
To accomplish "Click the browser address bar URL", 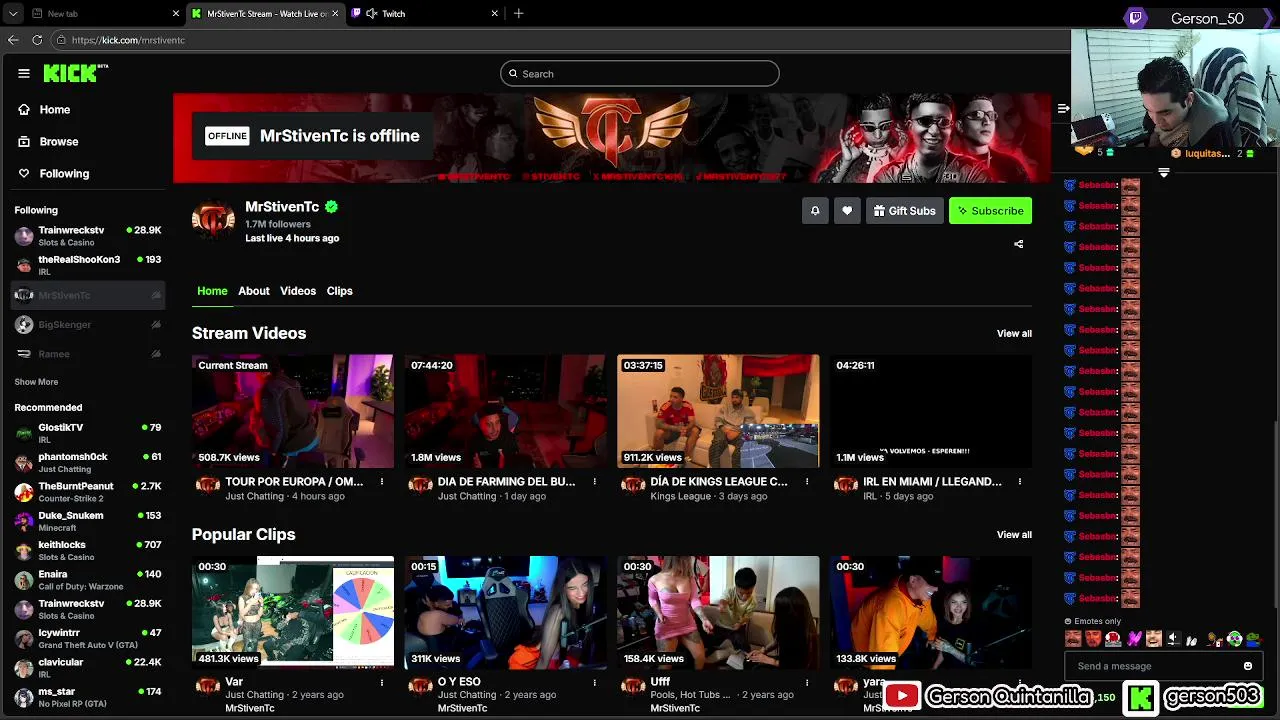I will click(x=128, y=40).
